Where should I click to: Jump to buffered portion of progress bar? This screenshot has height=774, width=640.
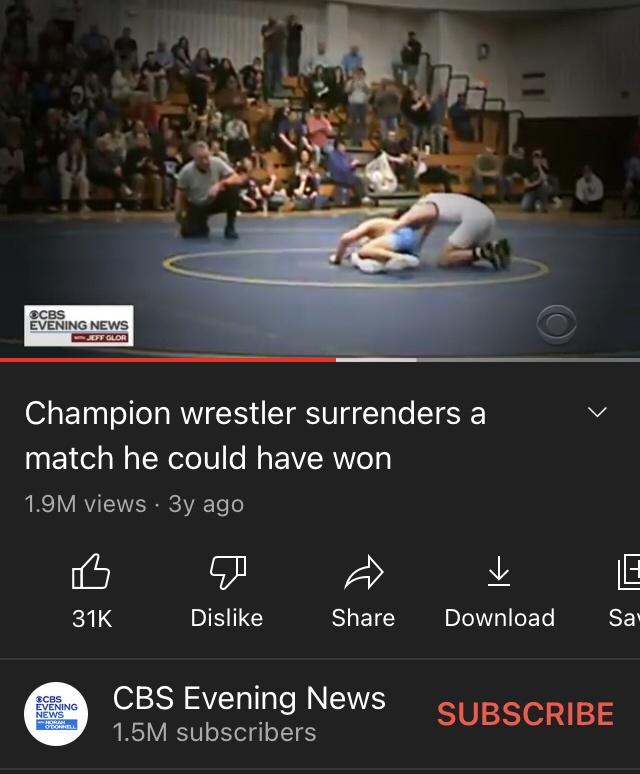point(376,360)
